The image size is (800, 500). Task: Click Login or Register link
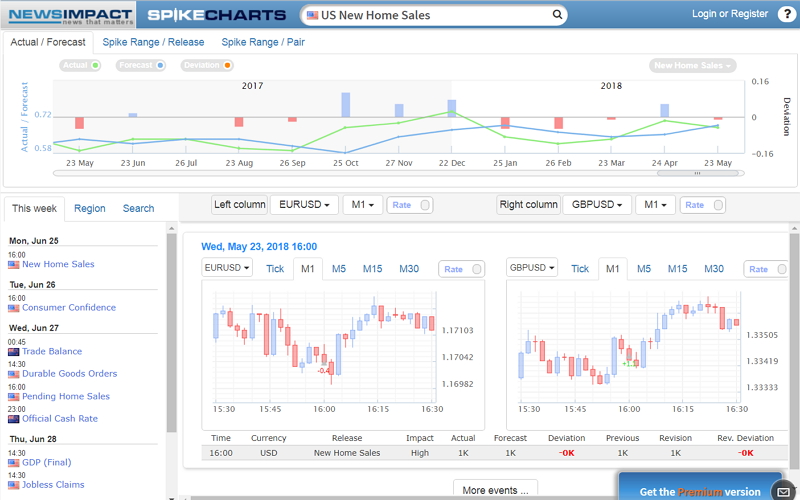click(730, 14)
